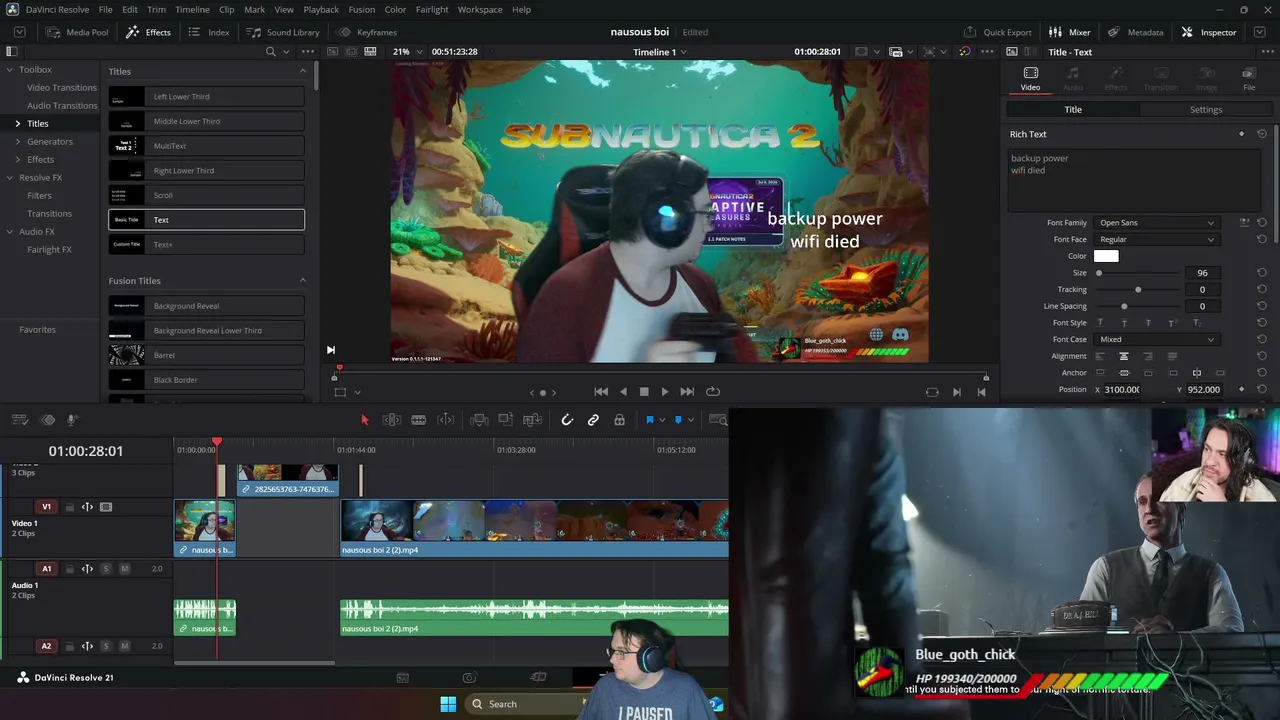Click the A1 track destination button

[46, 569]
